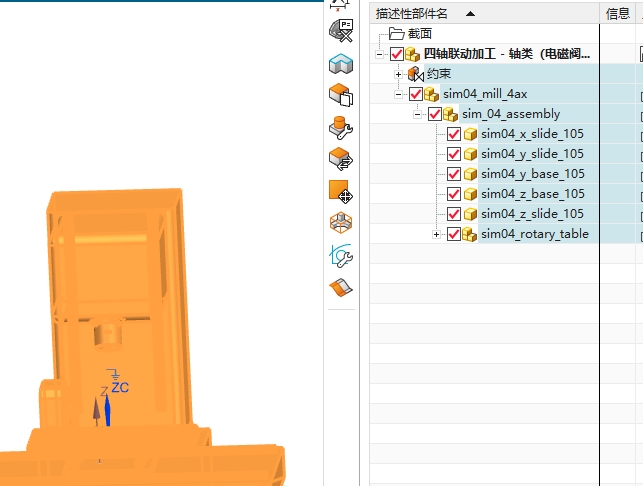
Task: Click the orange wireframe box icon
Action: tap(342, 223)
